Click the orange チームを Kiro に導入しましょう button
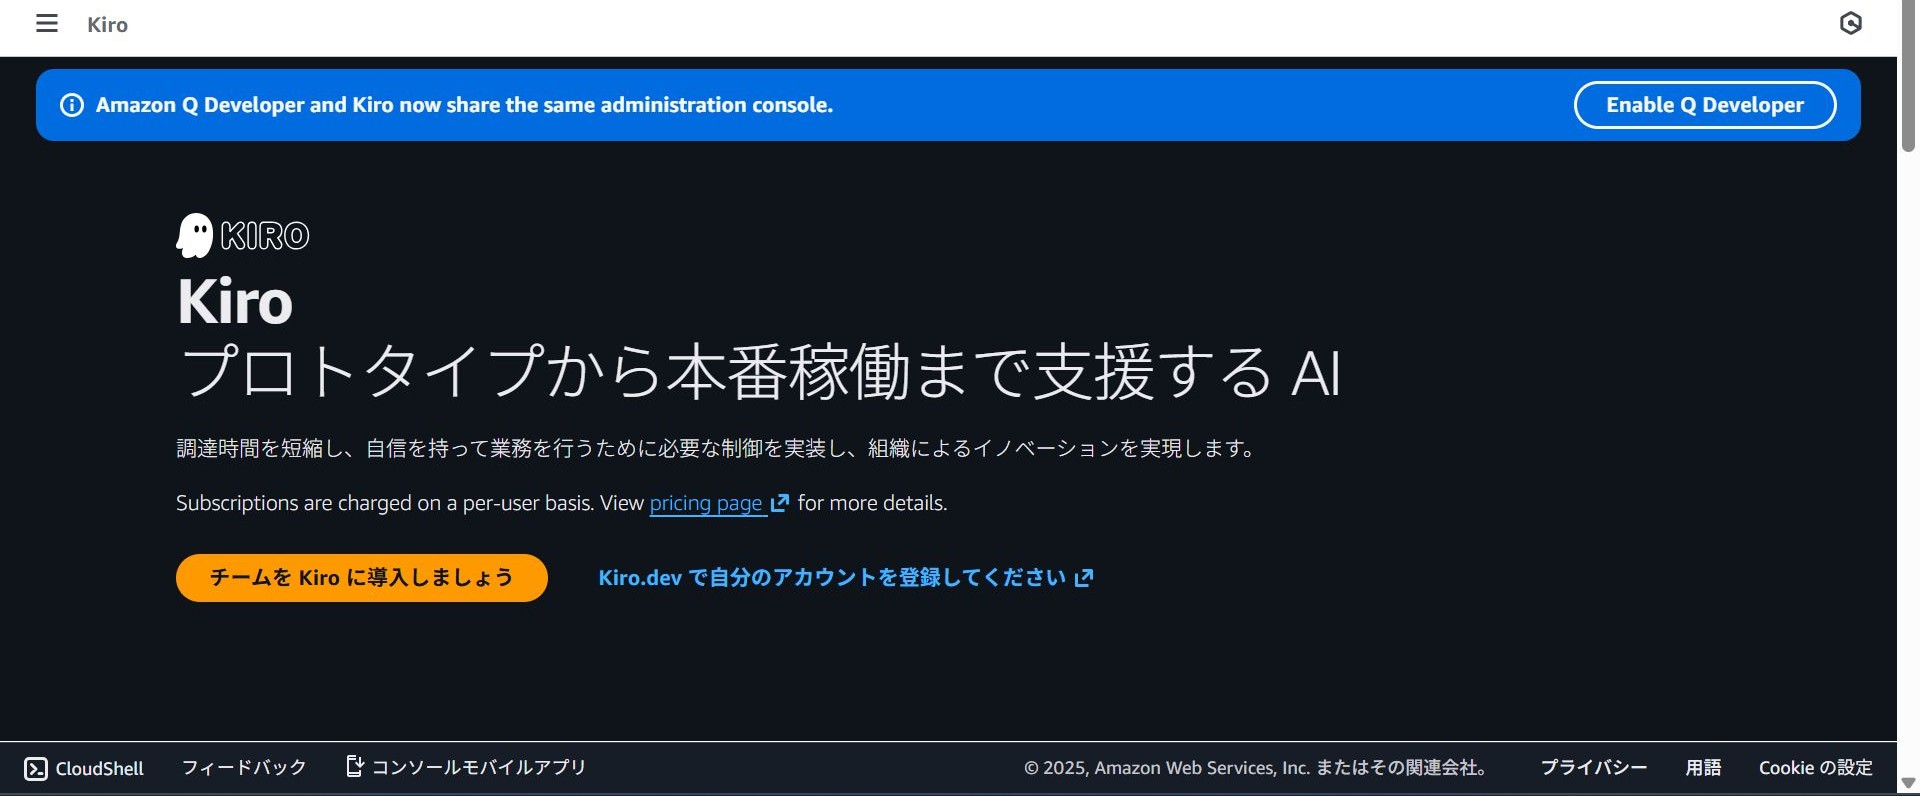The height and width of the screenshot is (796, 1920). (361, 578)
